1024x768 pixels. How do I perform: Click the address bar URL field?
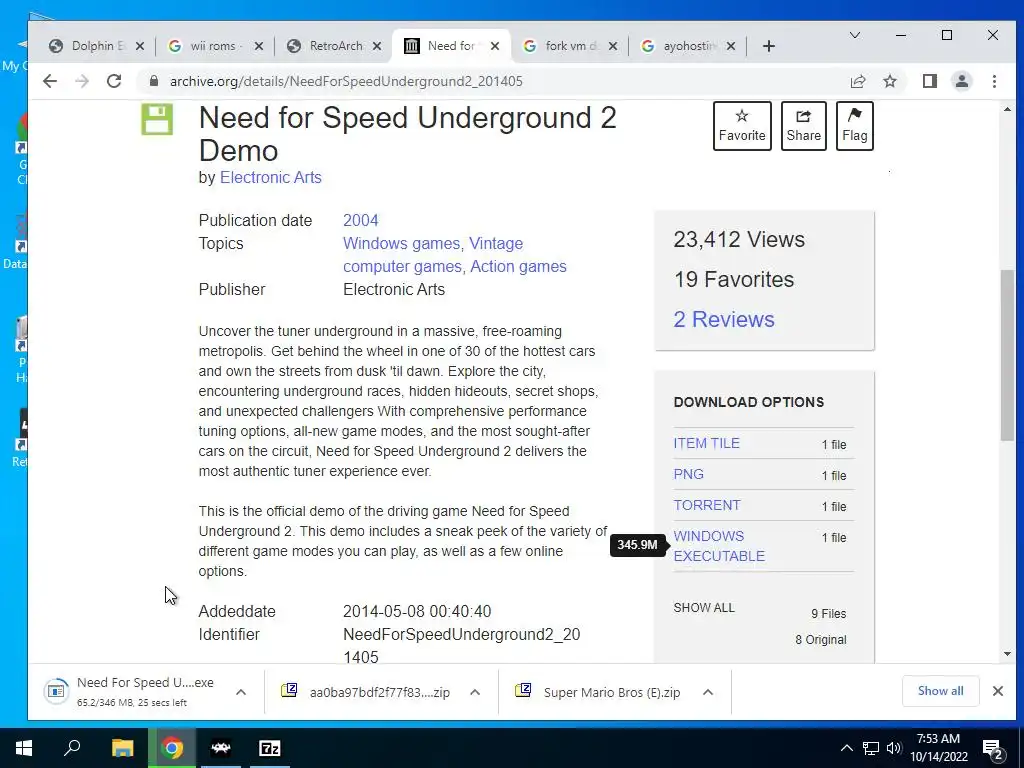click(490, 81)
